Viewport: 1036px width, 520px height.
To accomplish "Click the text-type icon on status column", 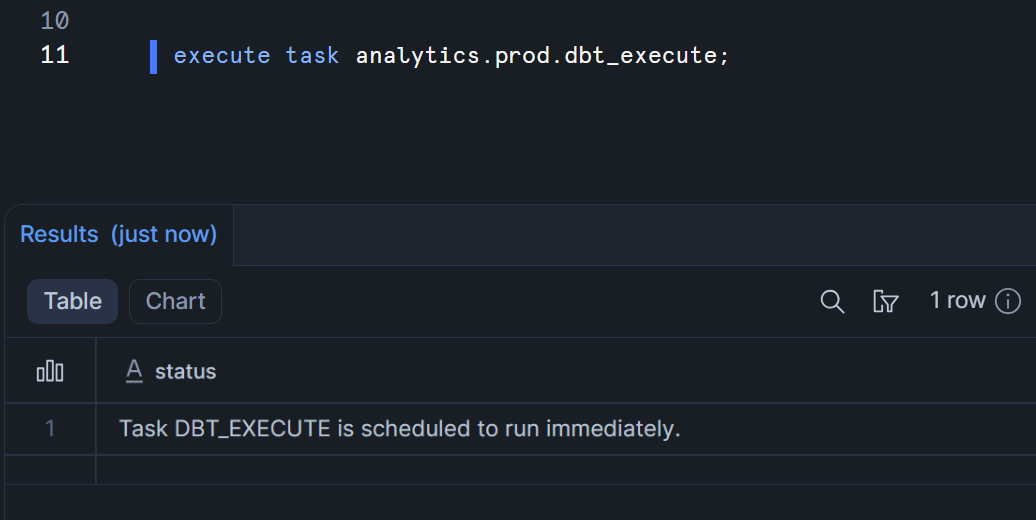I will [x=134, y=372].
